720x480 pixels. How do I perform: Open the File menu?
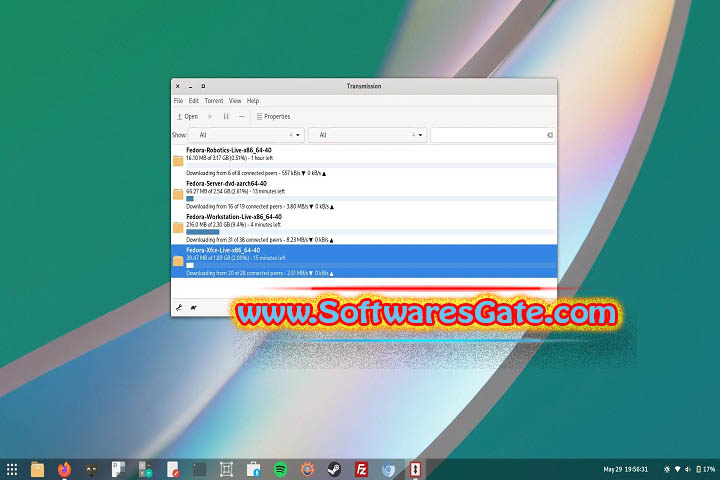point(178,101)
